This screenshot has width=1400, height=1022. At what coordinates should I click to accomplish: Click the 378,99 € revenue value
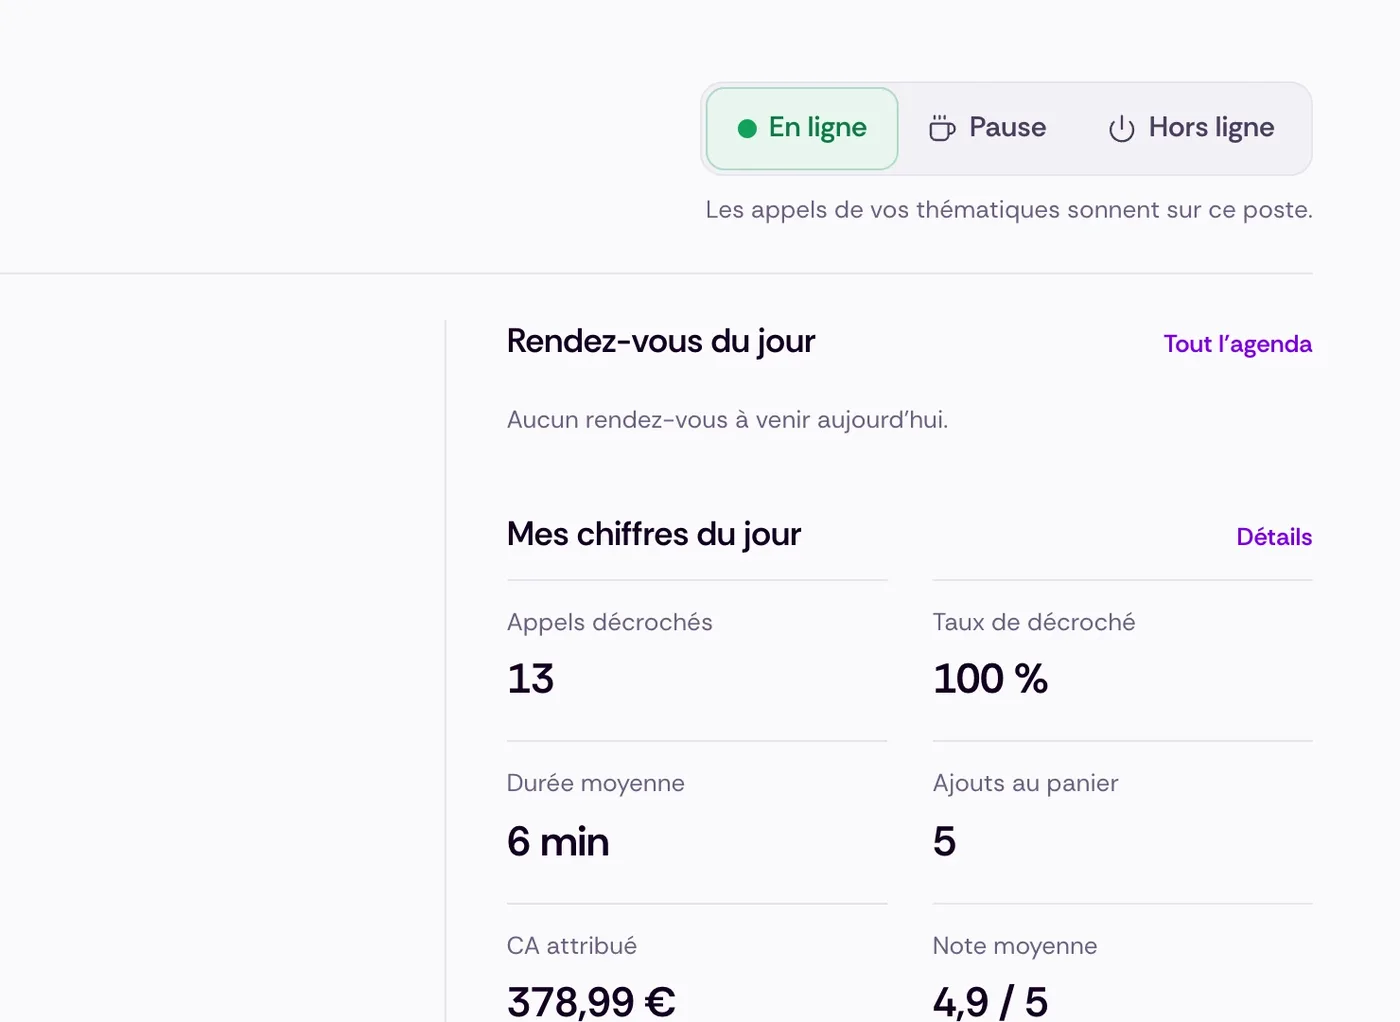591,1002
